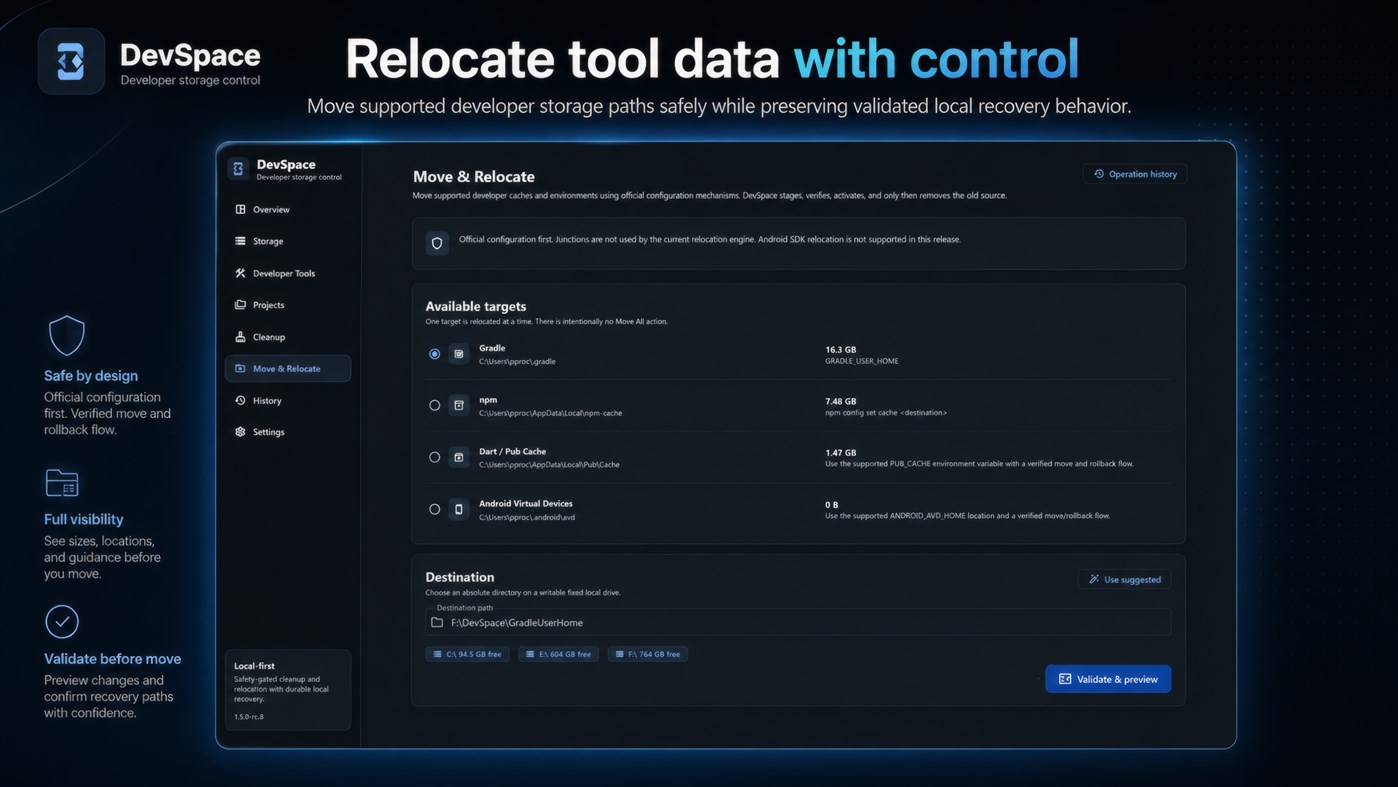Click the Gradle size value 16.3 GB

(x=841, y=349)
